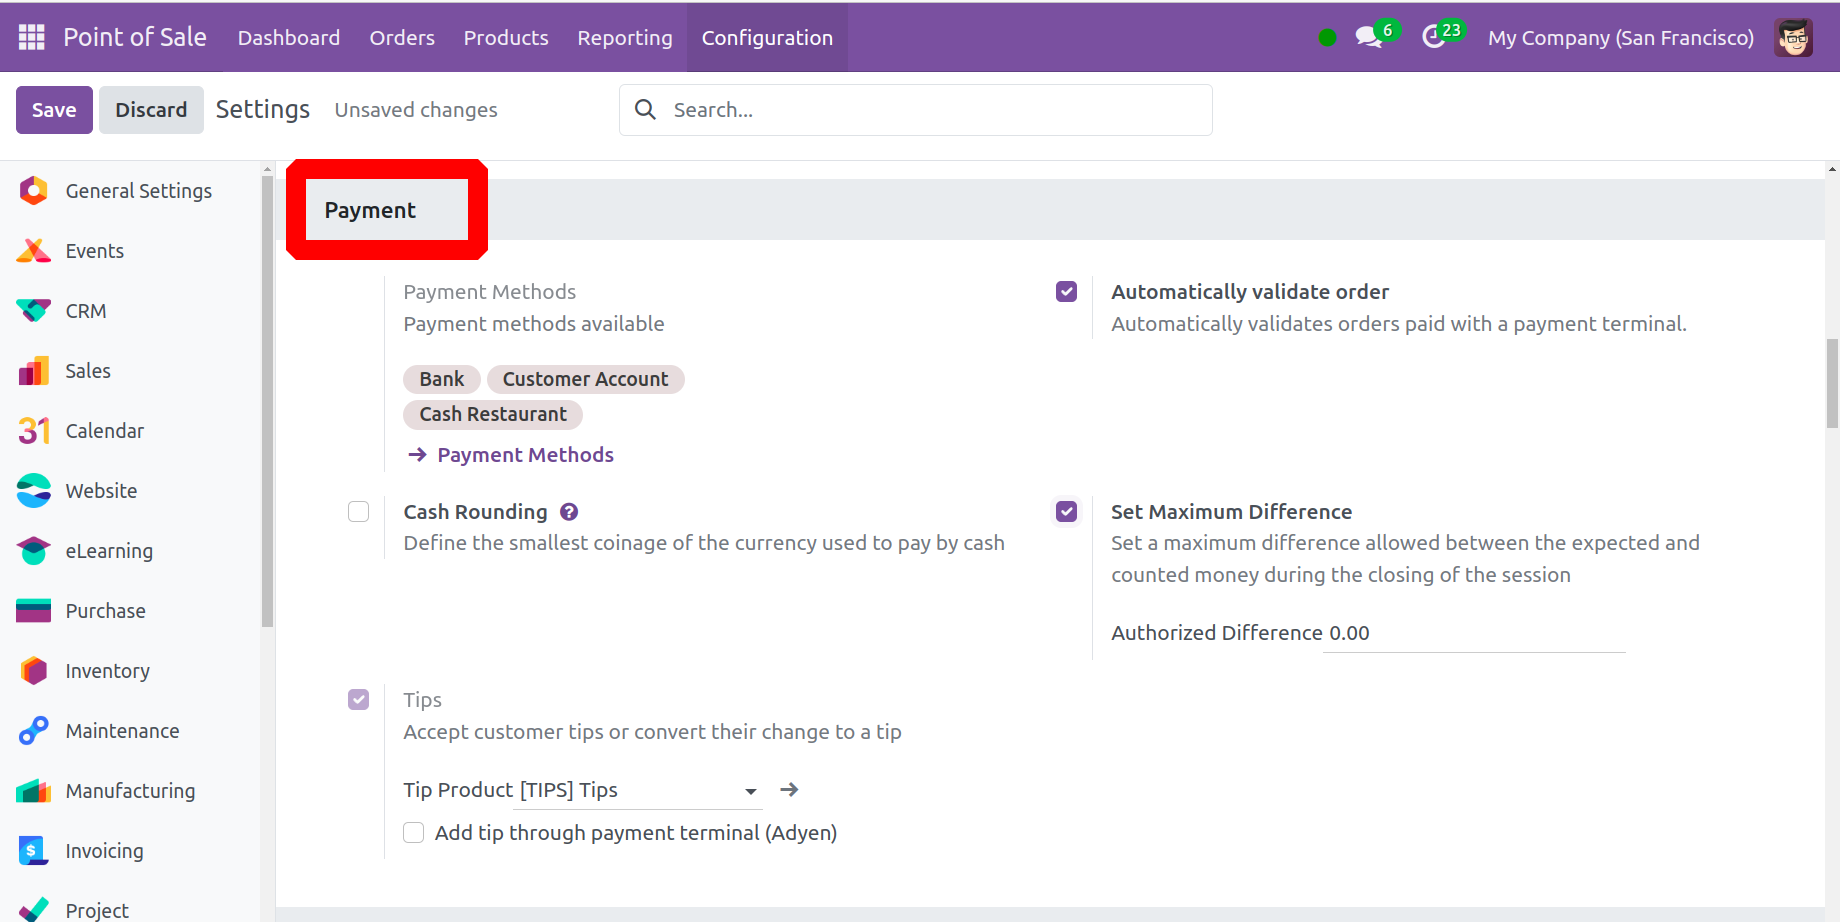The width and height of the screenshot is (1840, 922).
Task: Open the CRM settings icon in sidebar
Action: tap(34, 311)
